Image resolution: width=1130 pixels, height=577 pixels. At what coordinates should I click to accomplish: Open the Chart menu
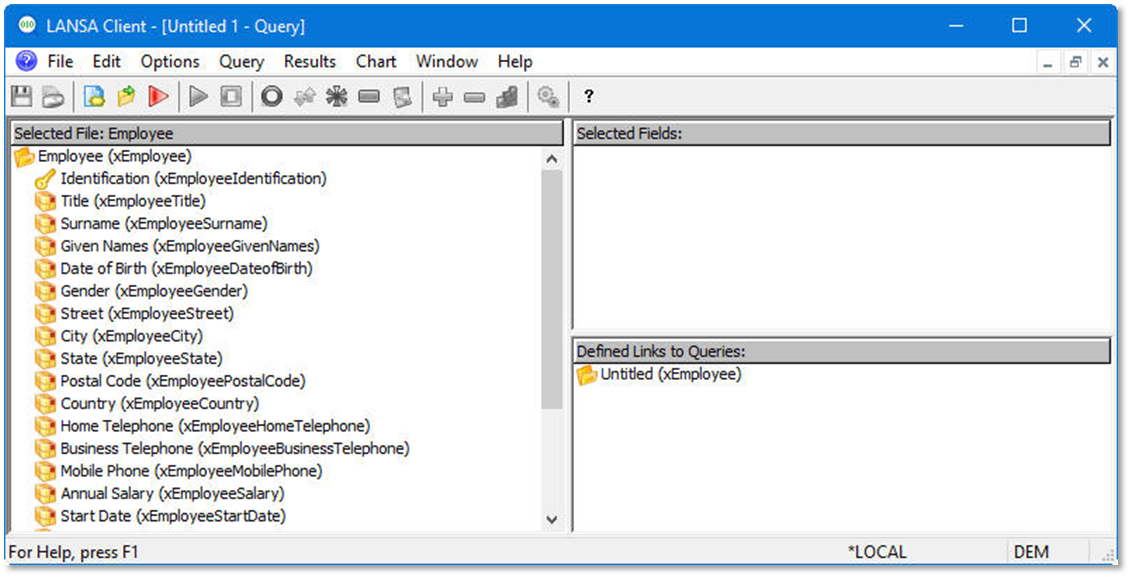(376, 62)
